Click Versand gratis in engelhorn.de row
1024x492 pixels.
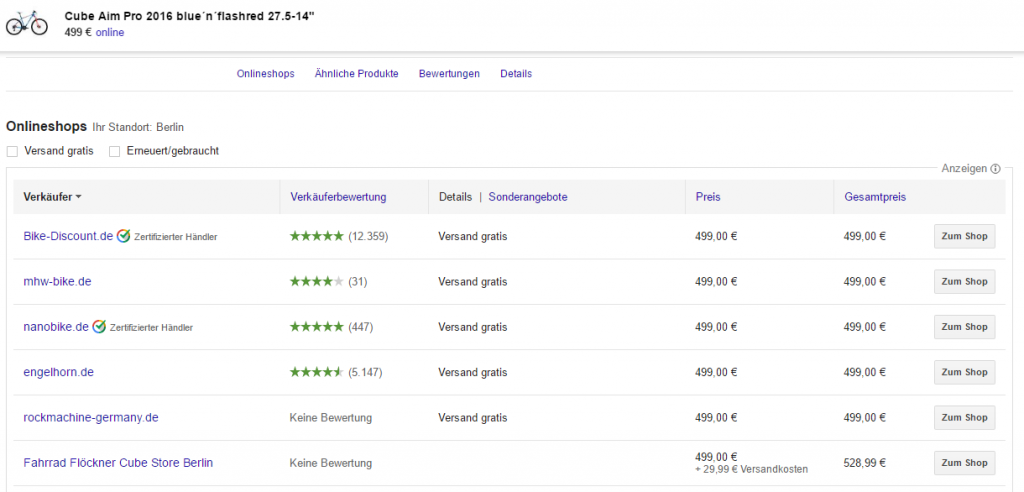pyautogui.click(x=473, y=372)
